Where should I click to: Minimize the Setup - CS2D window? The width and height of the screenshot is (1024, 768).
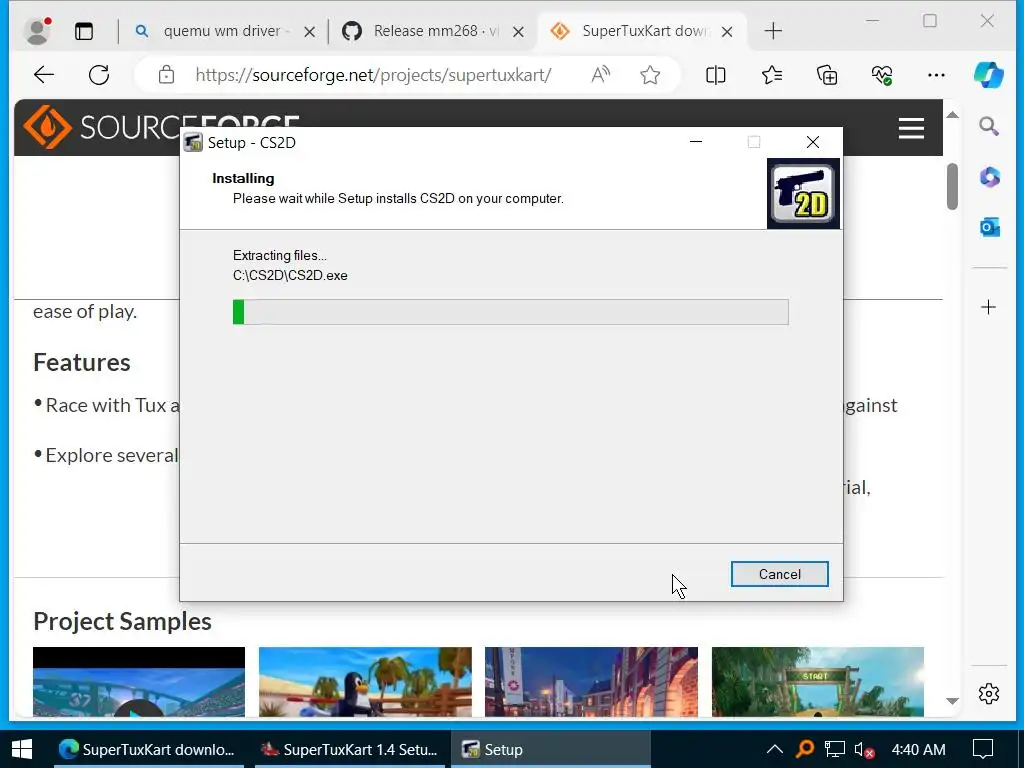[696, 142]
